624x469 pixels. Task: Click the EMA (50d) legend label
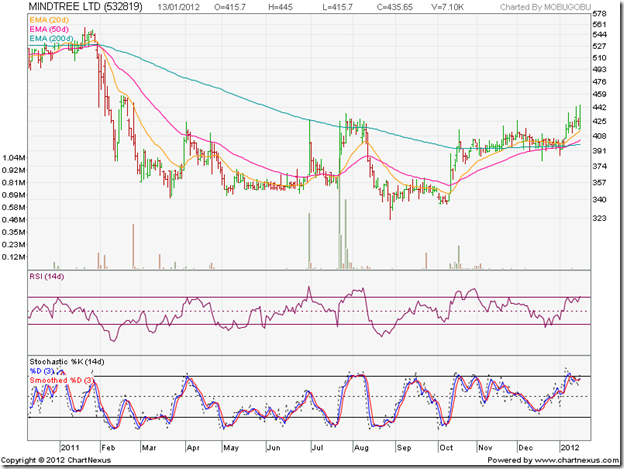49,29
